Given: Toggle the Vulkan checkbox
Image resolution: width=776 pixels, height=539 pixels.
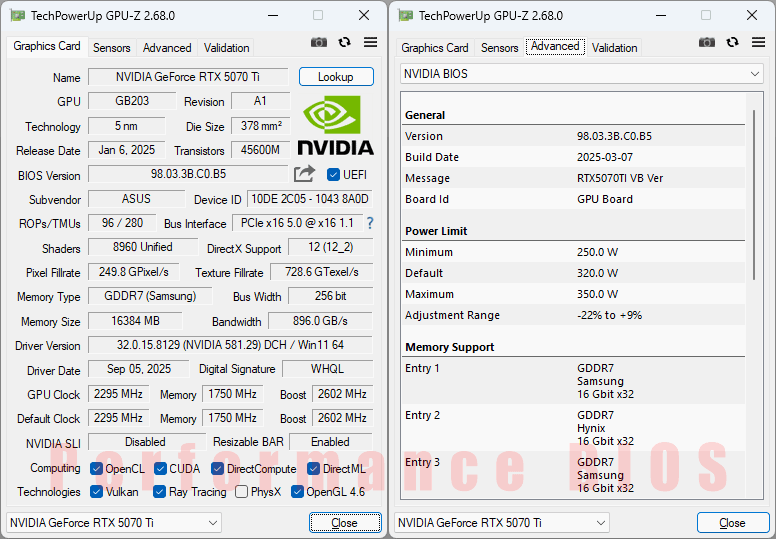Looking at the screenshot, I should [x=97, y=491].
